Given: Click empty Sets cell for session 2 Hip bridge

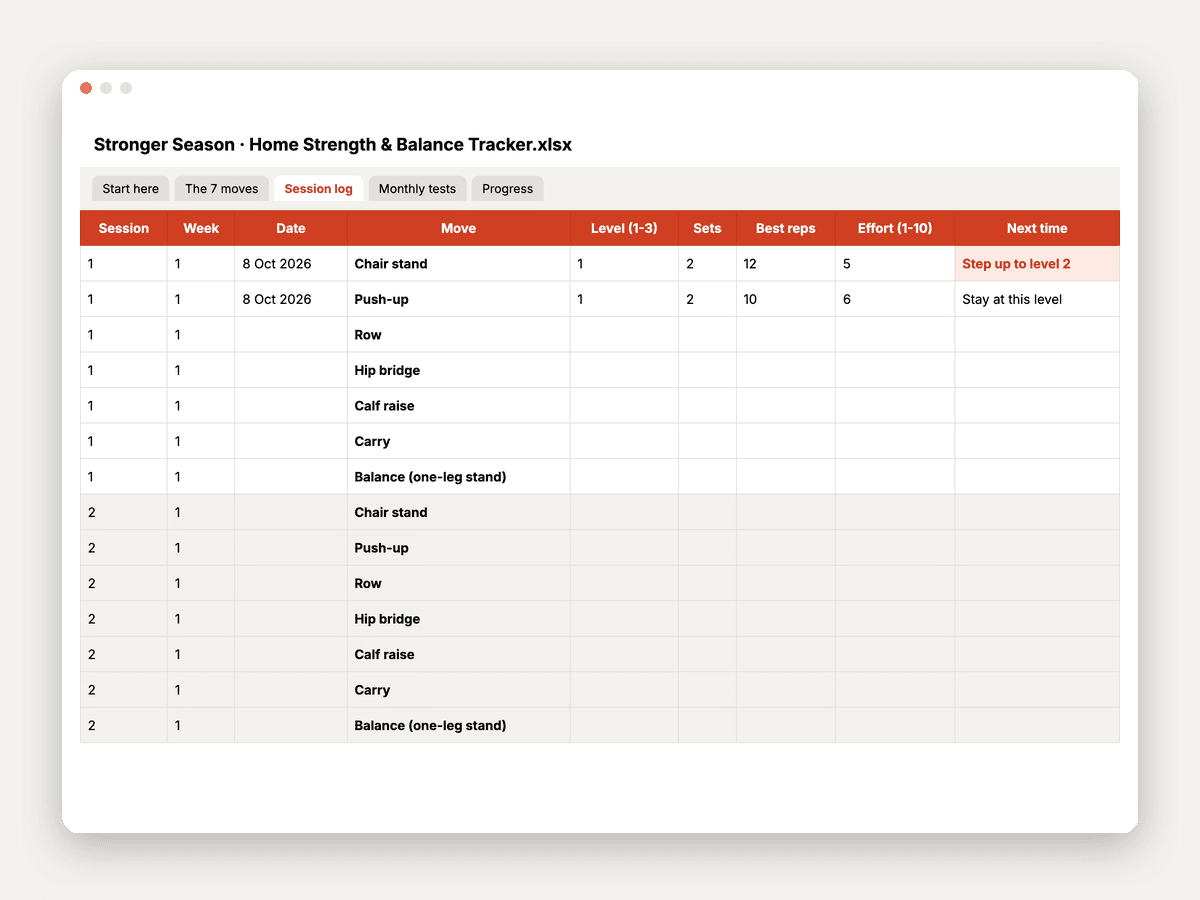Looking at the screenshot, I should [x=707, y=619].
